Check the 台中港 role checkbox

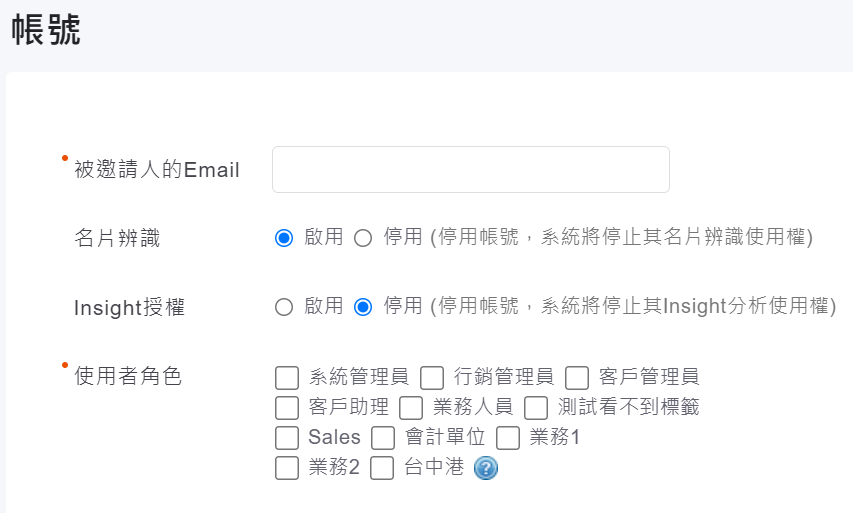tap(382, 468)
